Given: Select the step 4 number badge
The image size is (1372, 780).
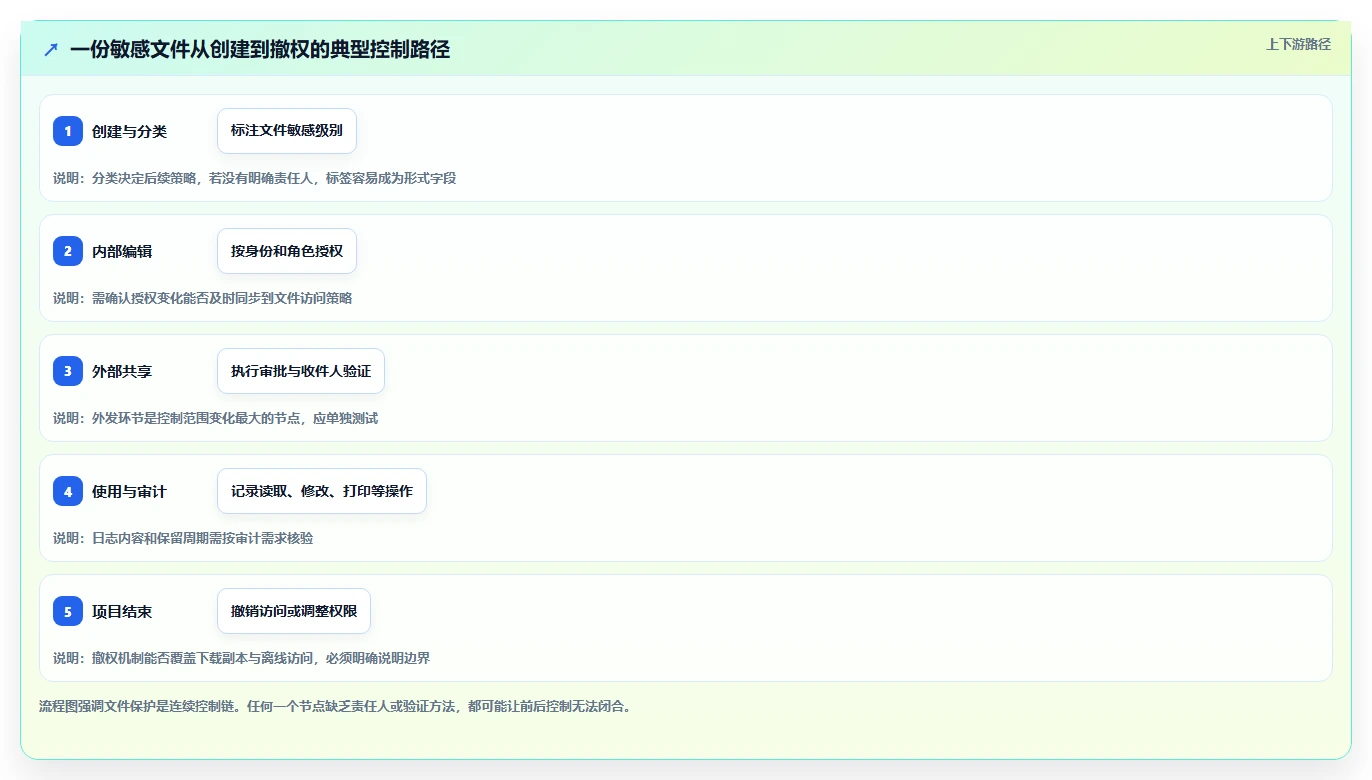Looking at the screenshot, I should tap(68, 491).
